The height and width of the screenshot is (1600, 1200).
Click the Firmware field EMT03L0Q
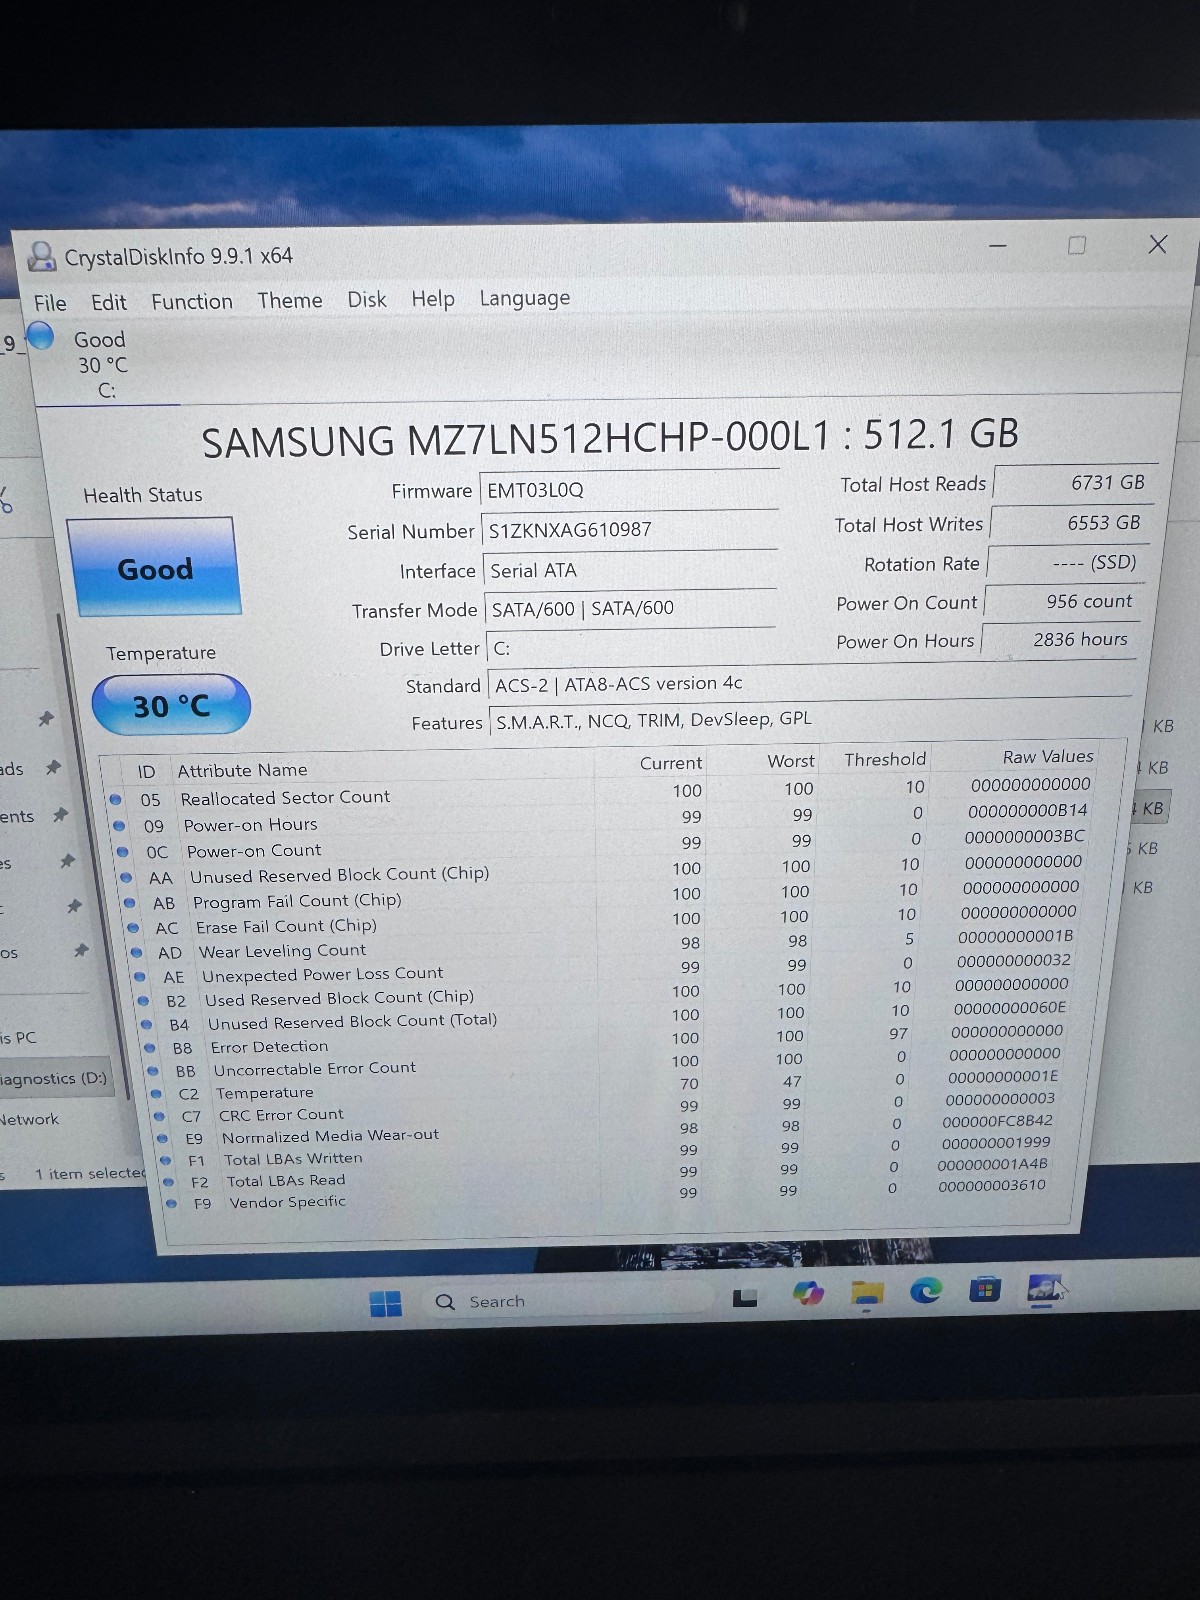tap(629, 489)
